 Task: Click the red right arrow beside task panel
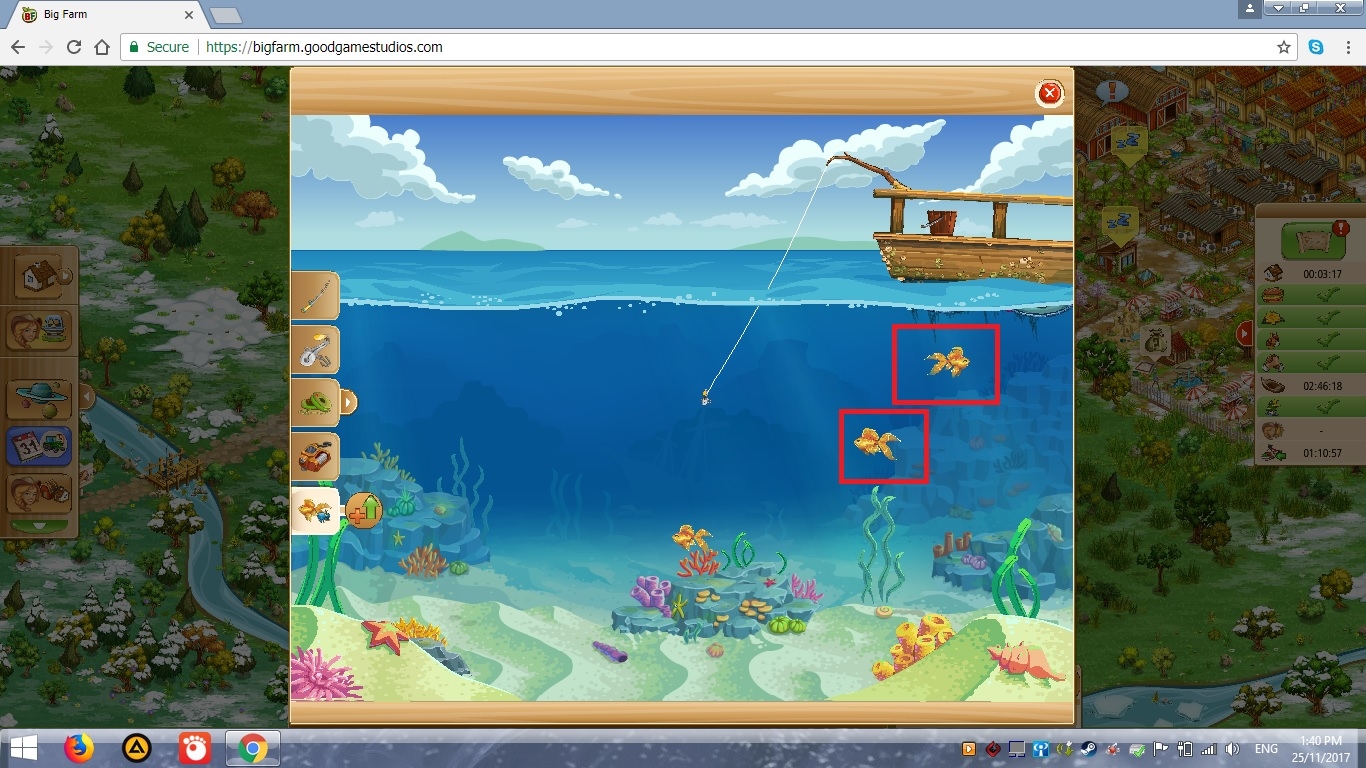click(x=1245, y=333)
